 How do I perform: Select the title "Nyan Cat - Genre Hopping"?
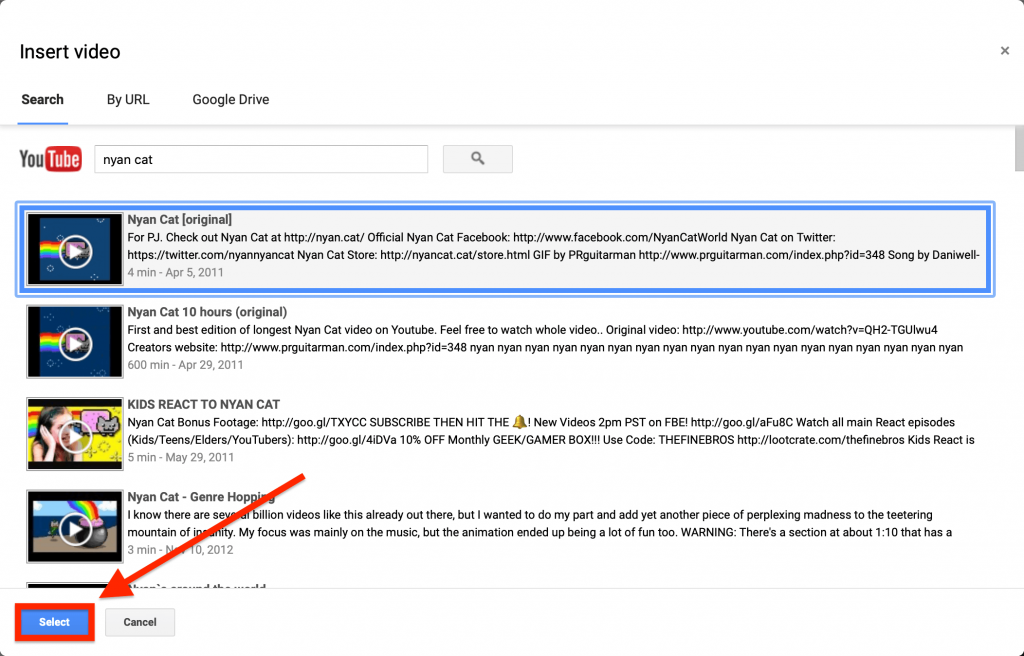pos(201,497)
